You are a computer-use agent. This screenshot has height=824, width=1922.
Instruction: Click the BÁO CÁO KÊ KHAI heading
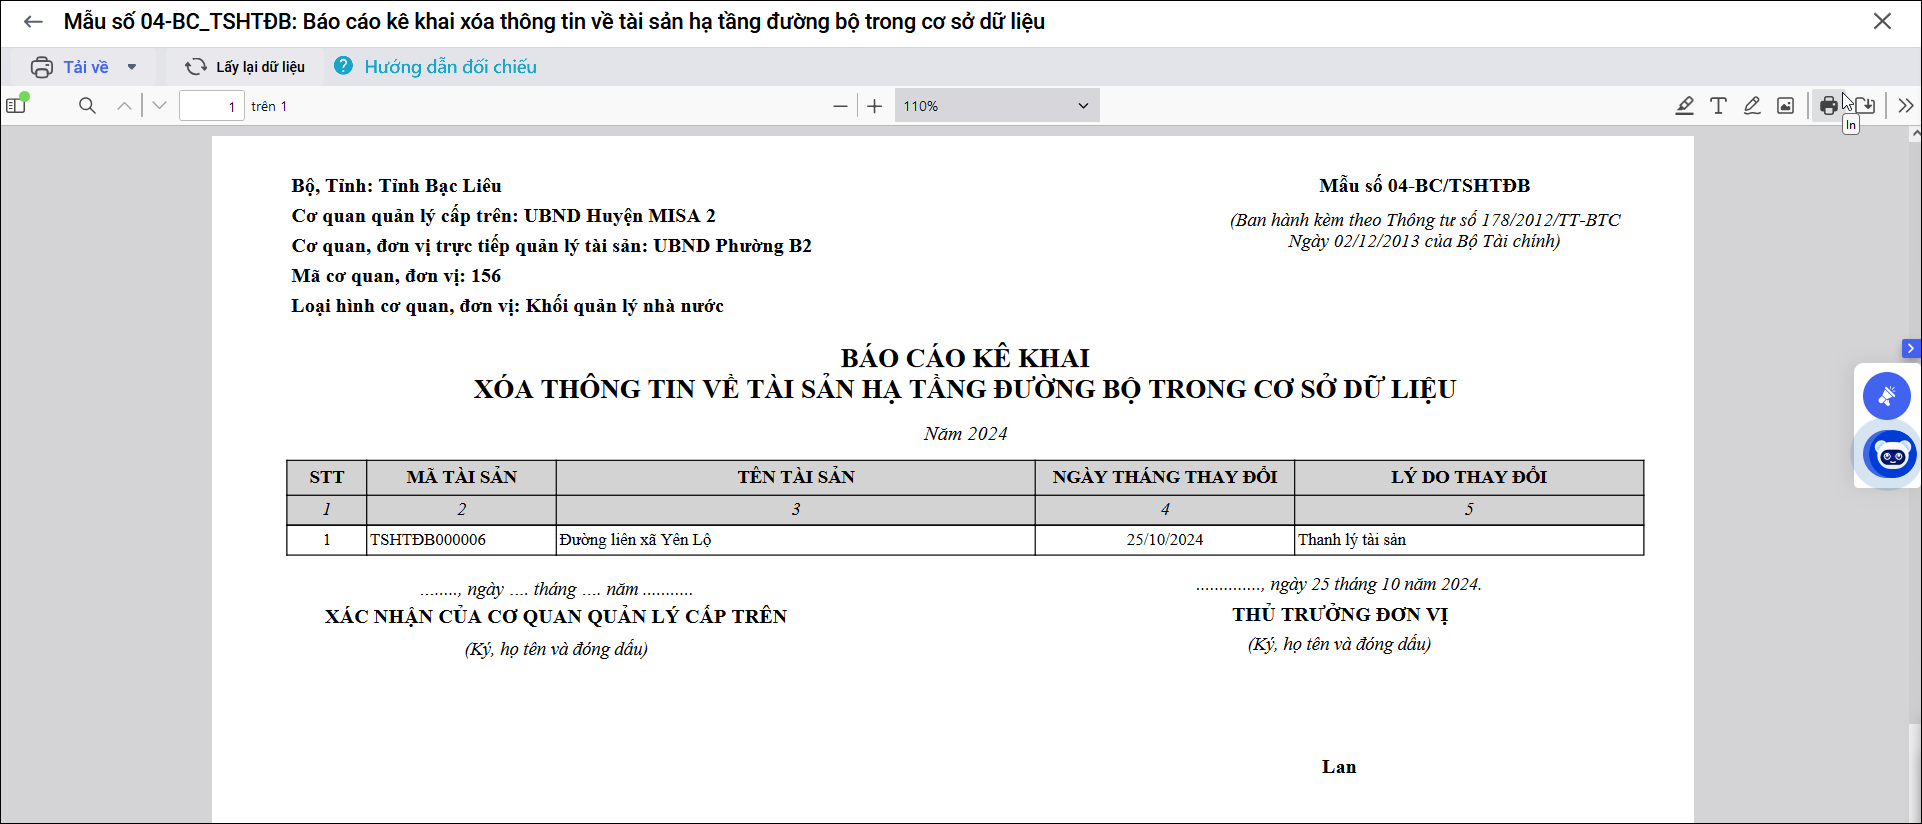click(x=965, y=358)
